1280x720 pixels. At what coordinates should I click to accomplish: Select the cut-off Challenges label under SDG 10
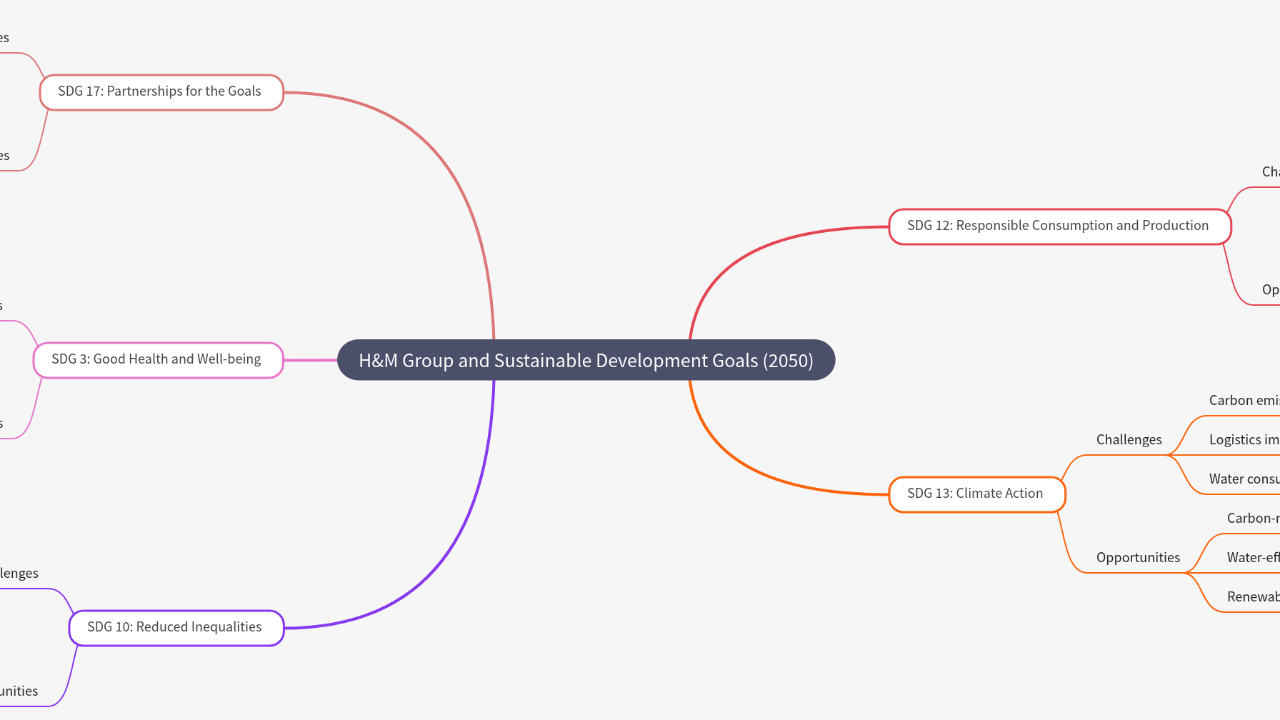click(19, 574)
